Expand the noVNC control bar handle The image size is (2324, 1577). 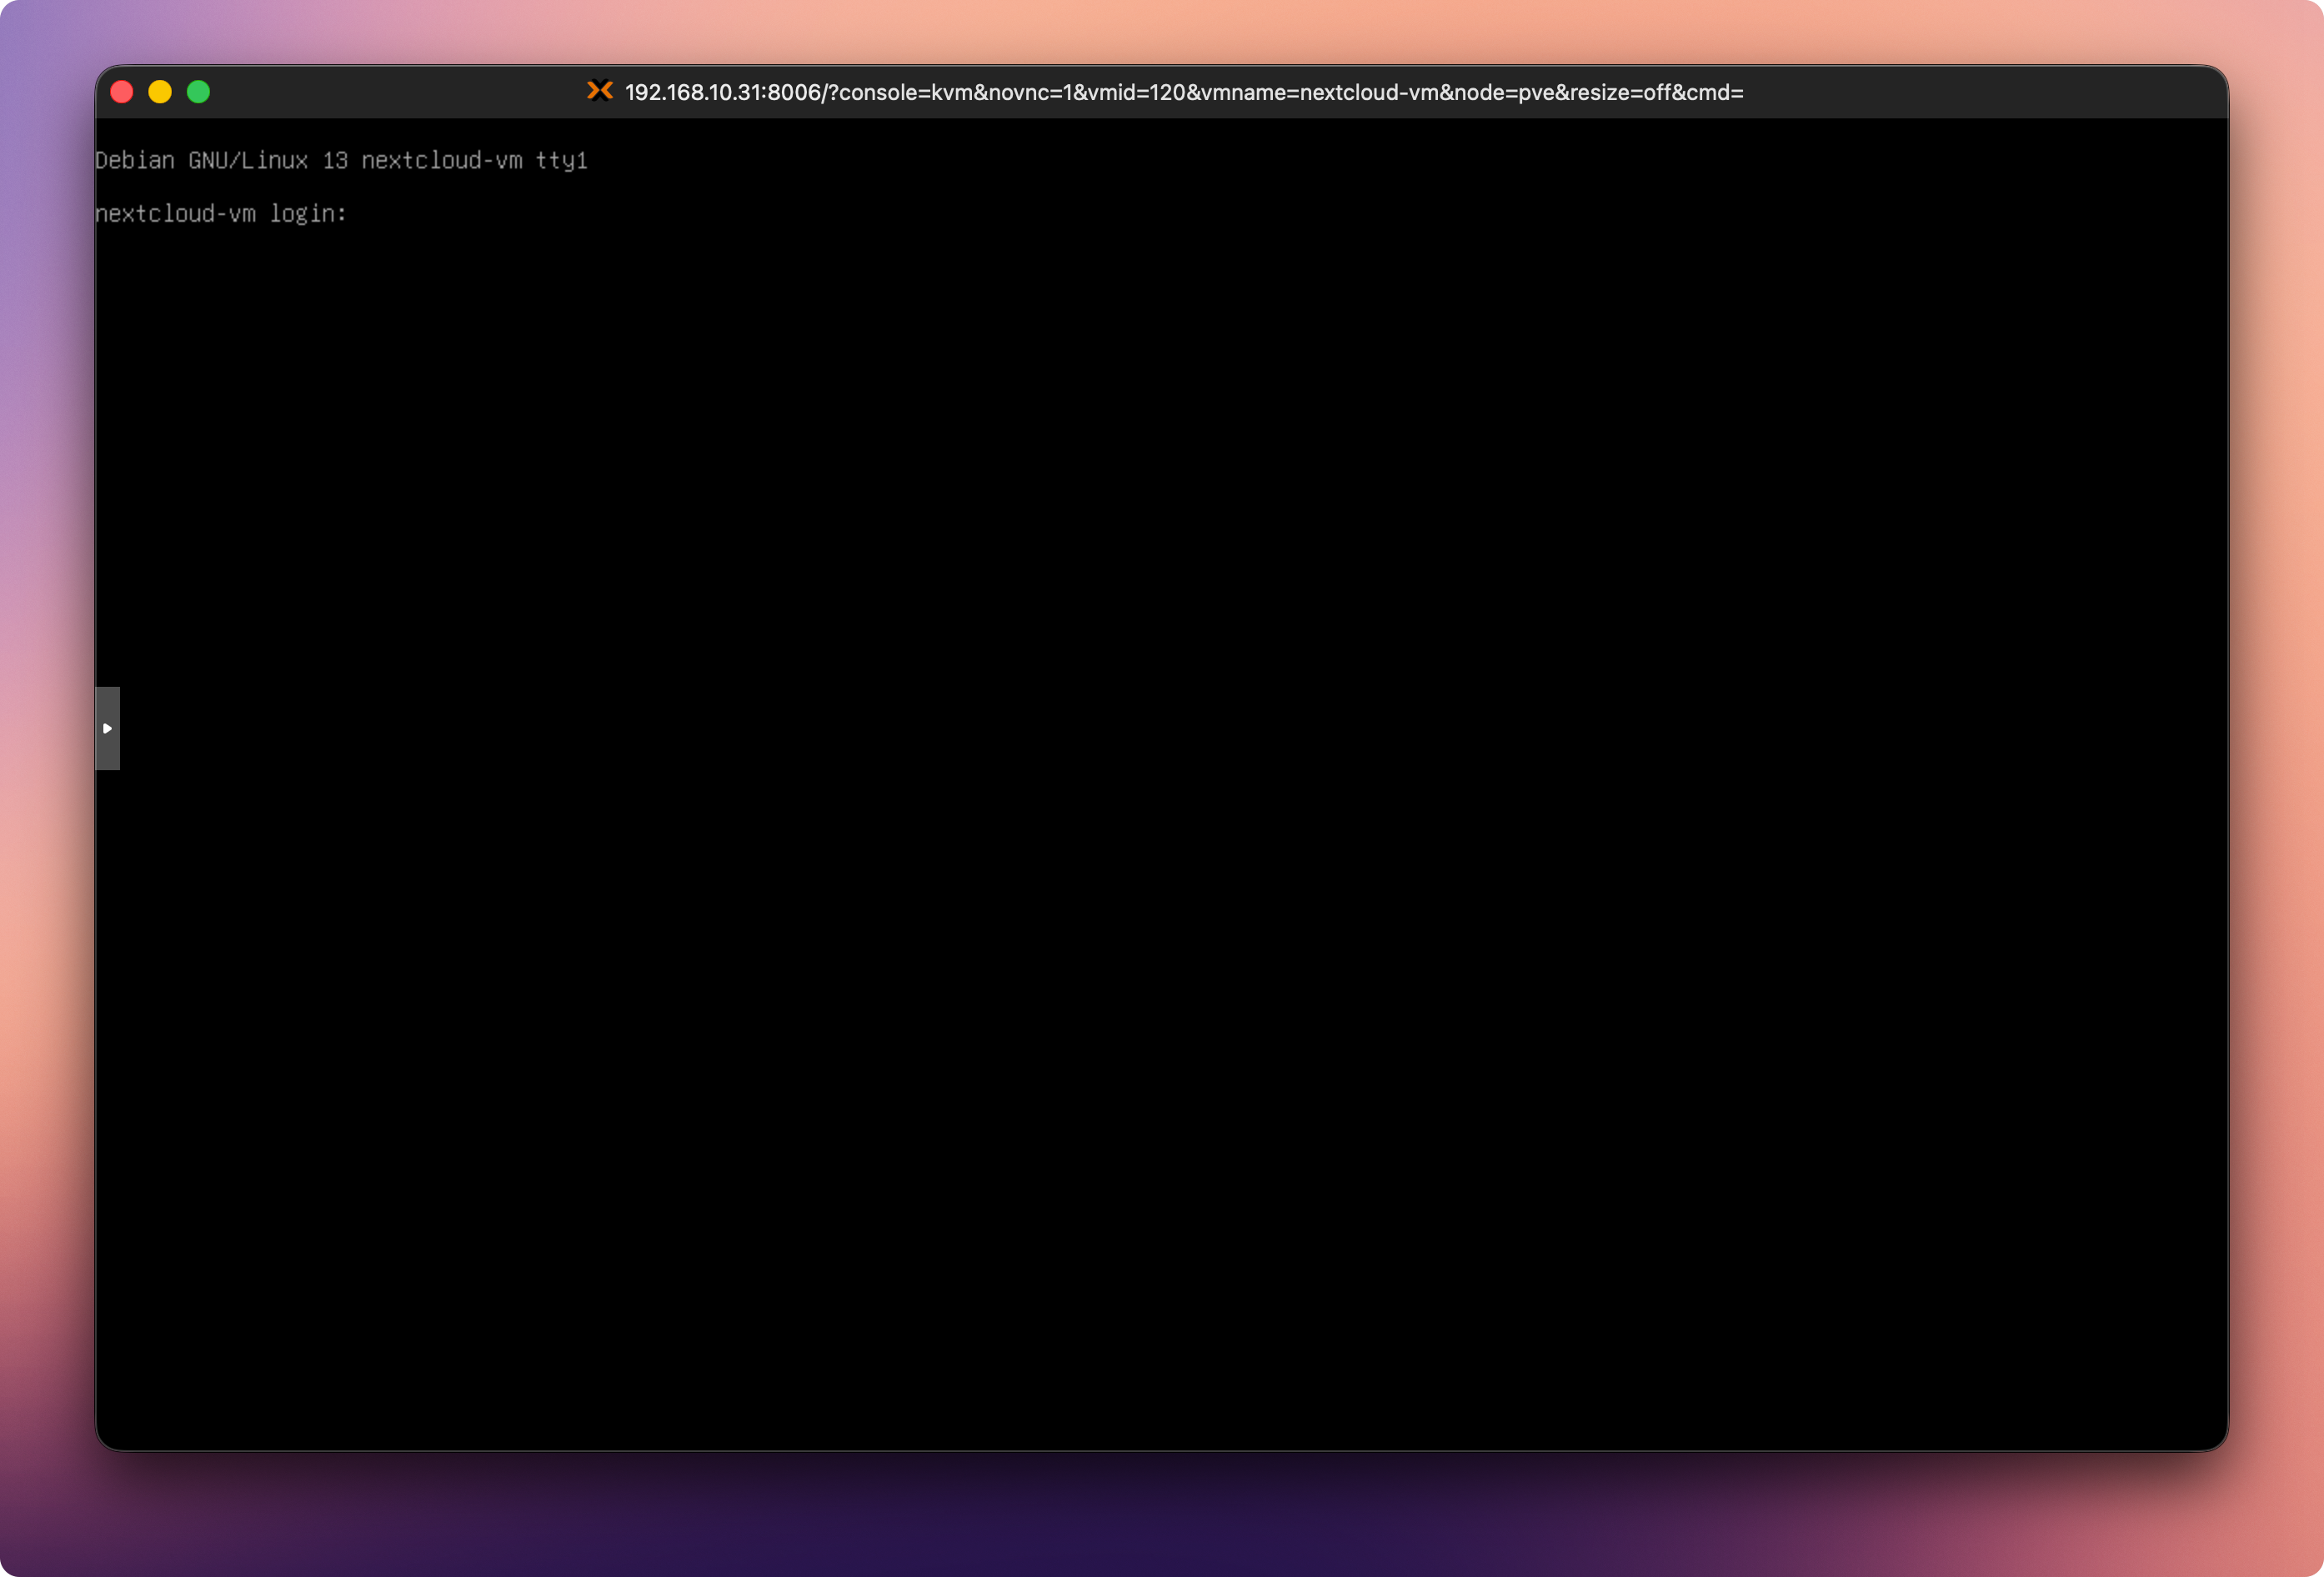click(107, 728)
